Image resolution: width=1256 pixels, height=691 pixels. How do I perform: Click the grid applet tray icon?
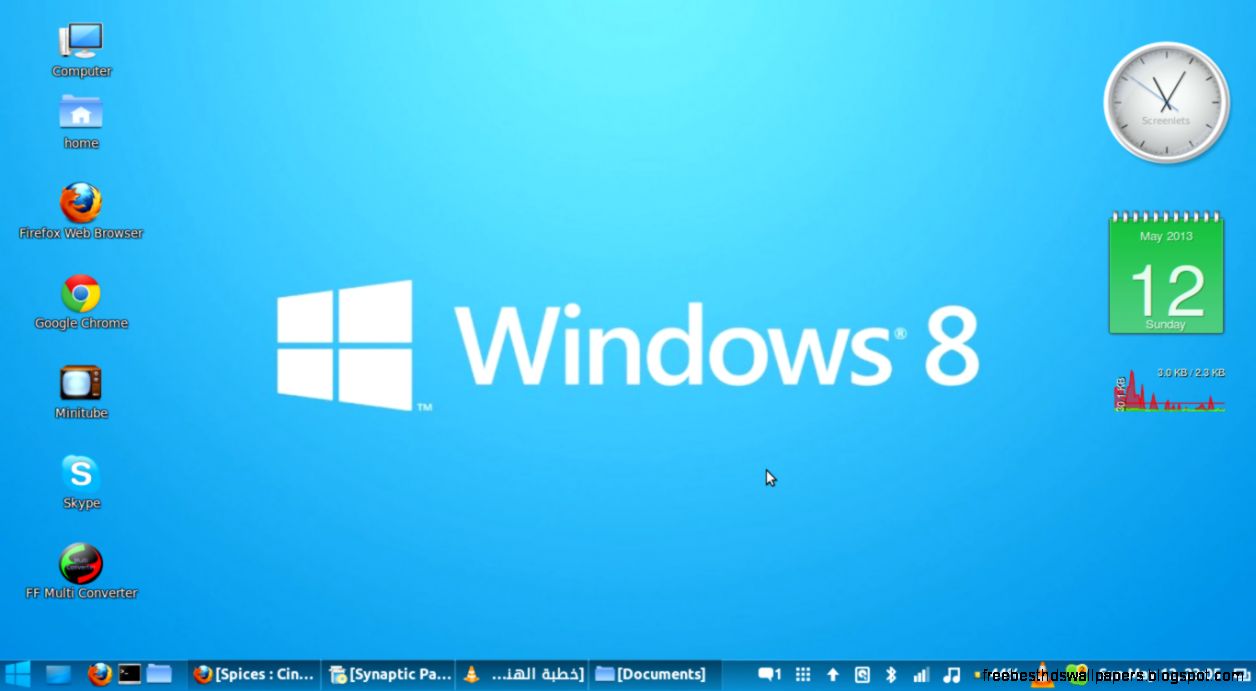[x=803, y=675]
